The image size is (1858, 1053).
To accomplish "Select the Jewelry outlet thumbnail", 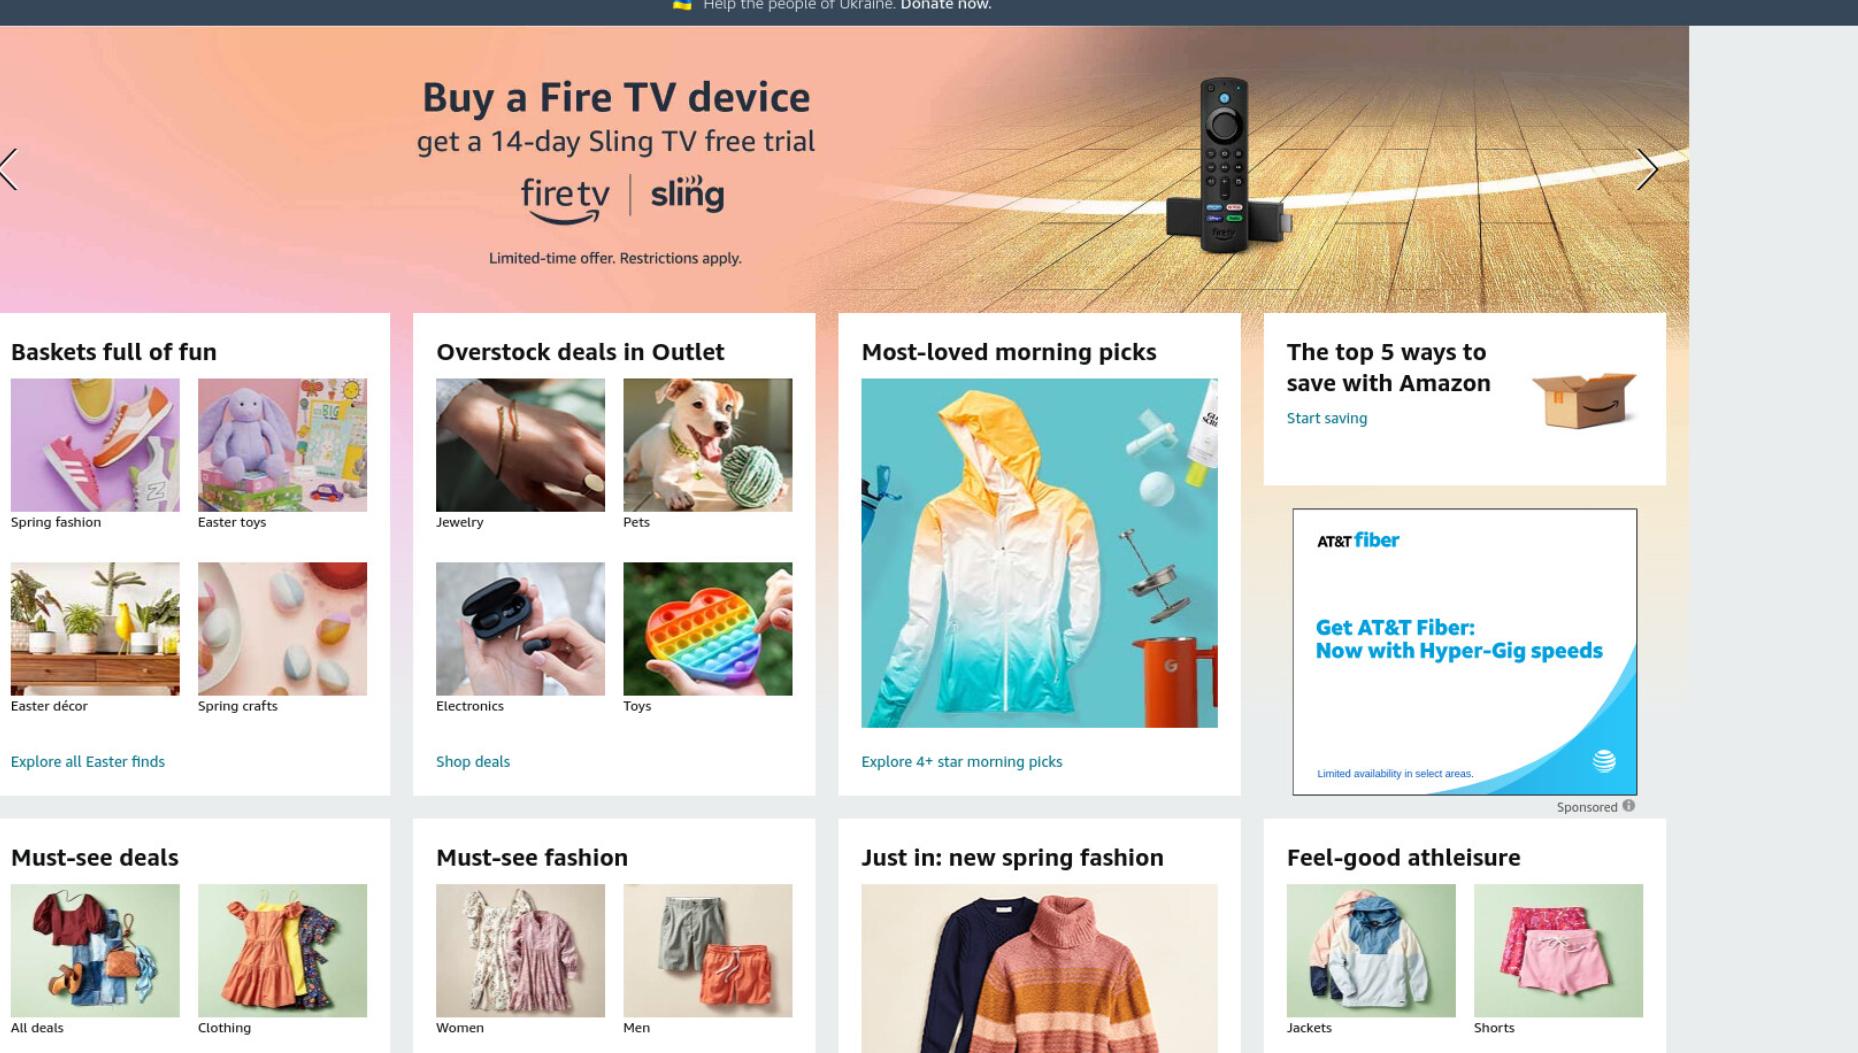I will 520,445.
